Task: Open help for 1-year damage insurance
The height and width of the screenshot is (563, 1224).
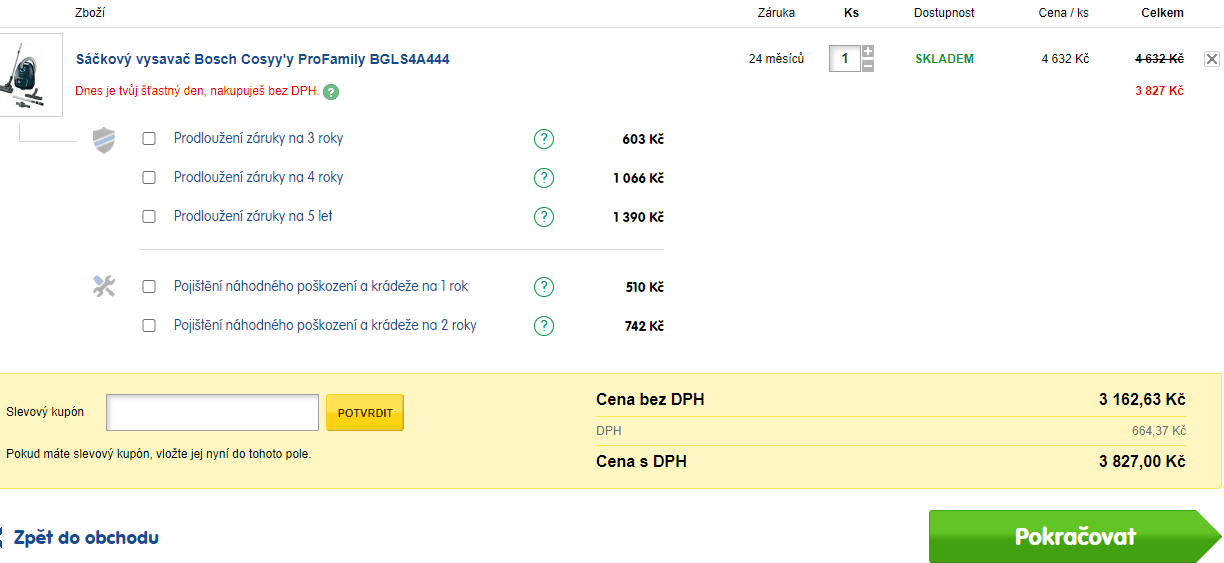Action: (x=544, y=287)
